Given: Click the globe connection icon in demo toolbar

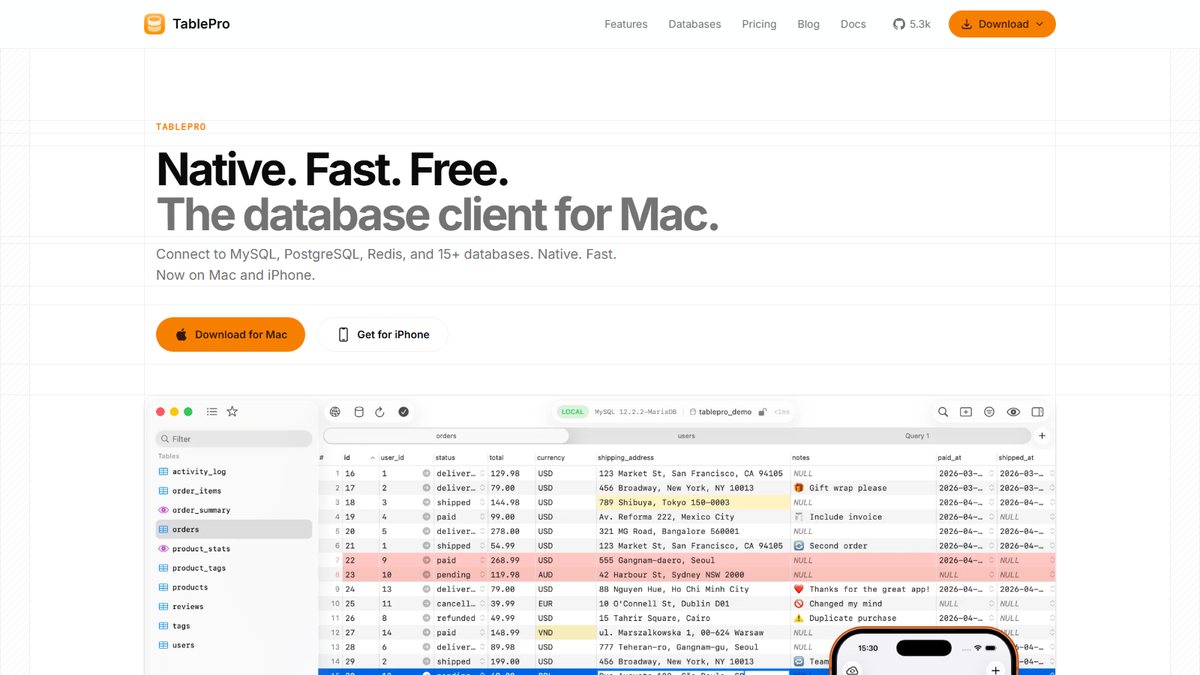Looking at the screenshot, I should [x=335, y=411].
